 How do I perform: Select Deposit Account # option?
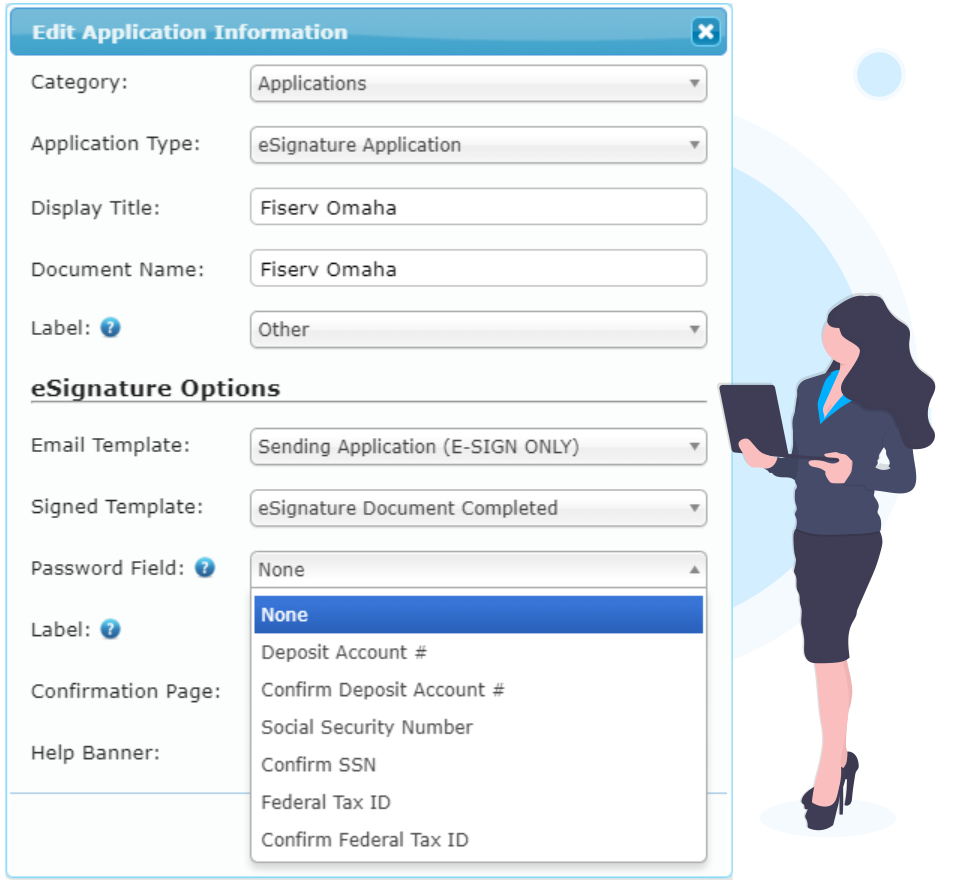(x=478, y=652)
